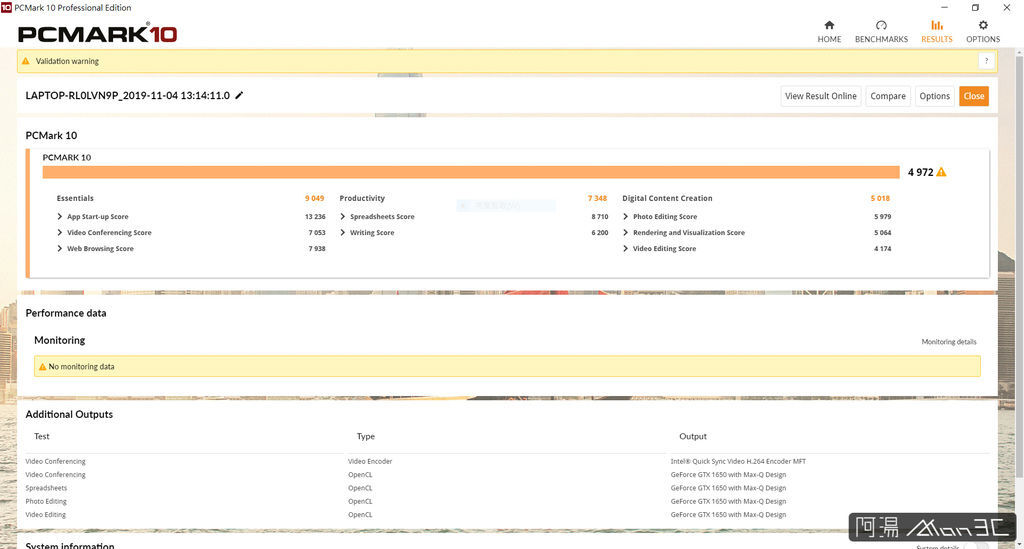The width and height of the screenshot is (1024, 549).
Task: Click the question mark help button
Action: (x=986, y=61)
